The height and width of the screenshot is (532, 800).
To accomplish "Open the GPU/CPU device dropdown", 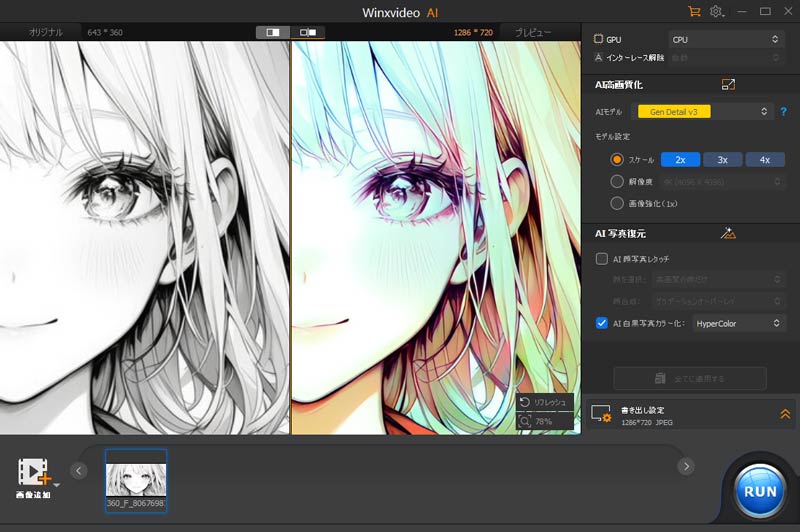I will pos(726,39).
